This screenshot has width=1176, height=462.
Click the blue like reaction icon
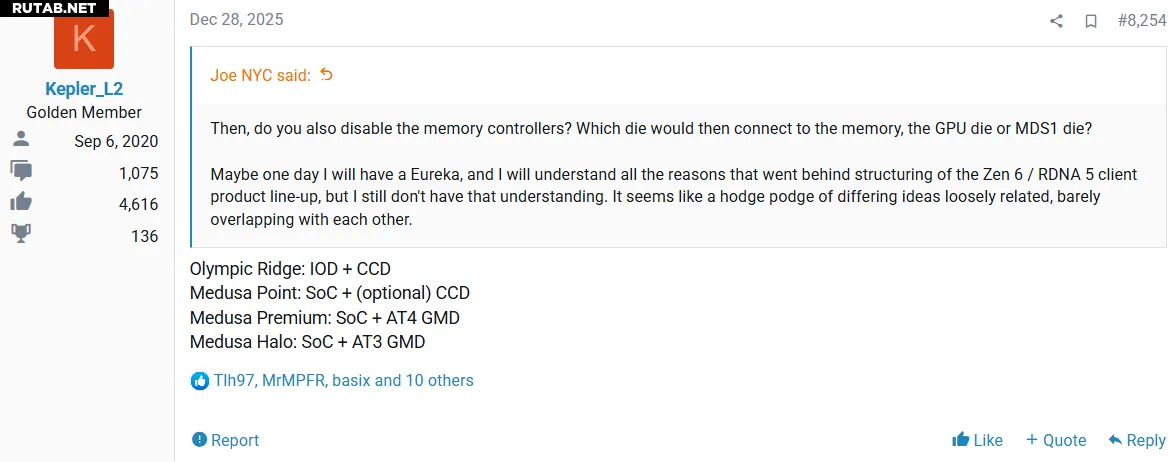(x=199, y=381)
